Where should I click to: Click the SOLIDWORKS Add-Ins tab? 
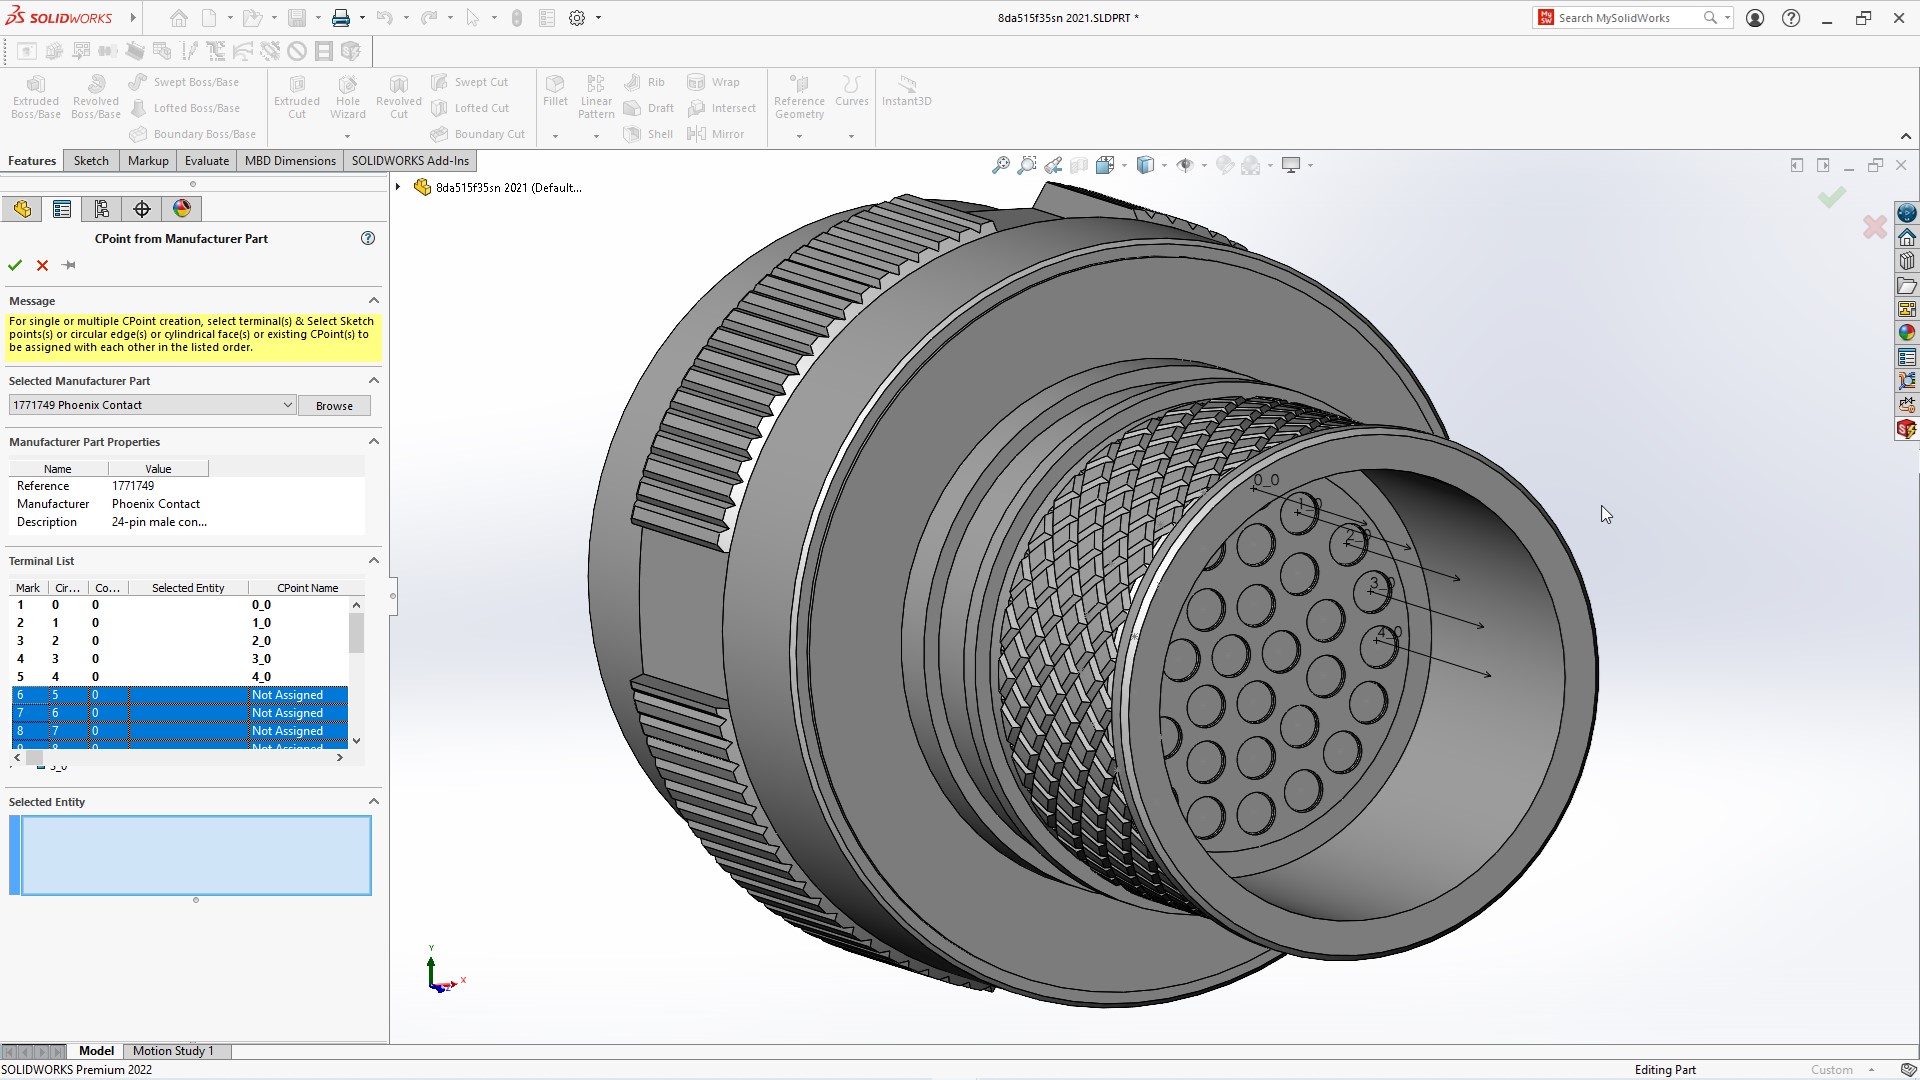click(x=409, y=160)
